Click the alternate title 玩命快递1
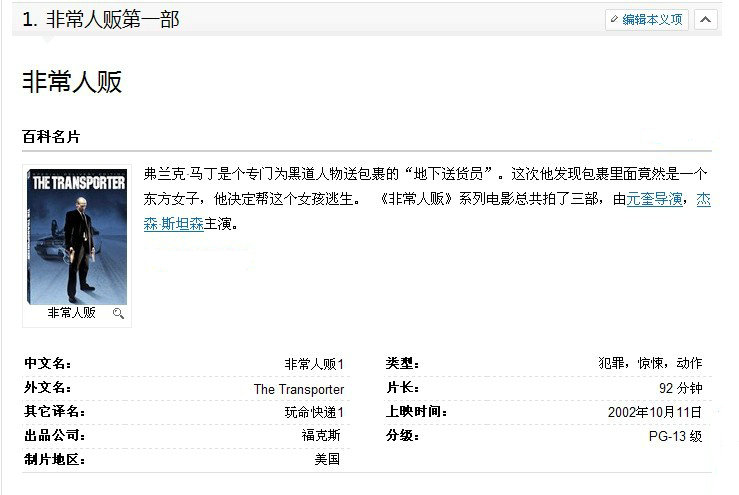Viewport: 739px width, 495px height. coord(313,412)
